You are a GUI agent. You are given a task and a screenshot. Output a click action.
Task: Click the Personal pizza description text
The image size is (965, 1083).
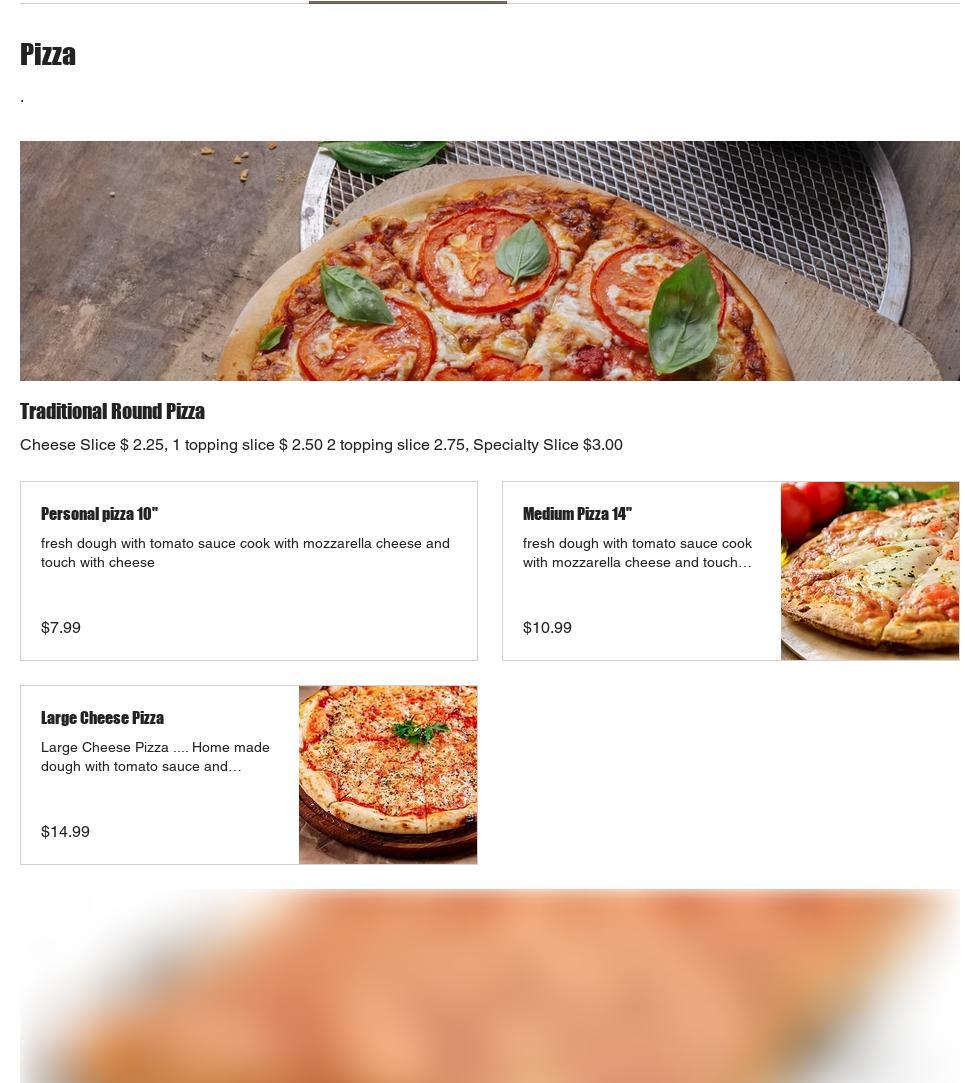pyautogui.click(x=245, y=553)
